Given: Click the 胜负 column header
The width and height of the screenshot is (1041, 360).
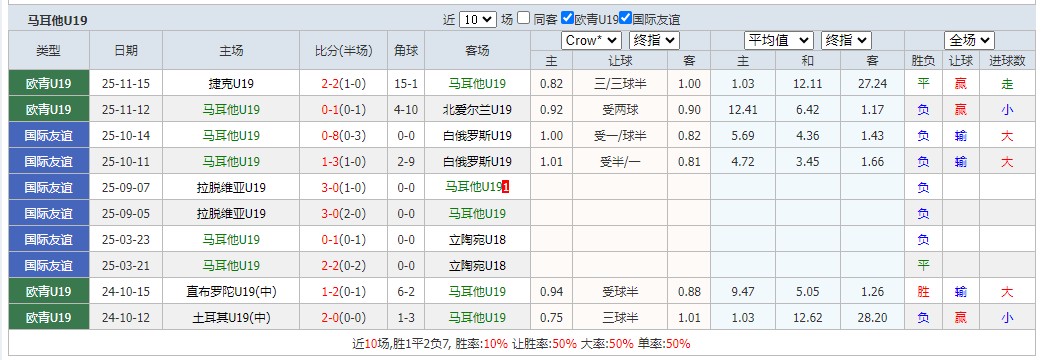Looking at the screenshot, I should click(923, 60).
